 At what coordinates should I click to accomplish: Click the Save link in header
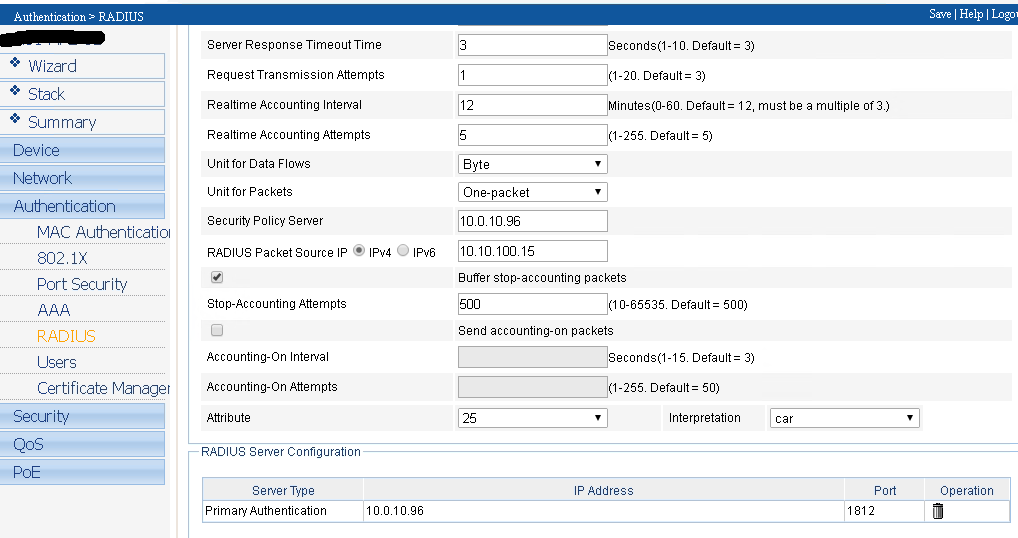939,14
